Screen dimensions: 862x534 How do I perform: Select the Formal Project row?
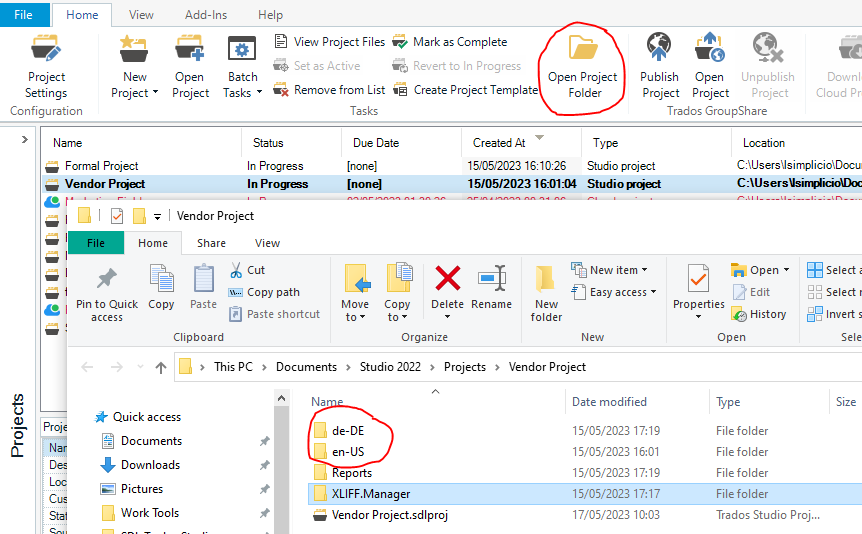[x=452, y=166]
